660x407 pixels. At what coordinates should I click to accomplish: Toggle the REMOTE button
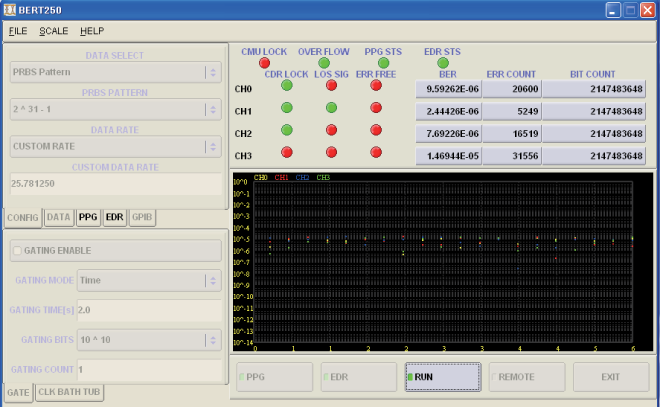click(x=527, y=377)
